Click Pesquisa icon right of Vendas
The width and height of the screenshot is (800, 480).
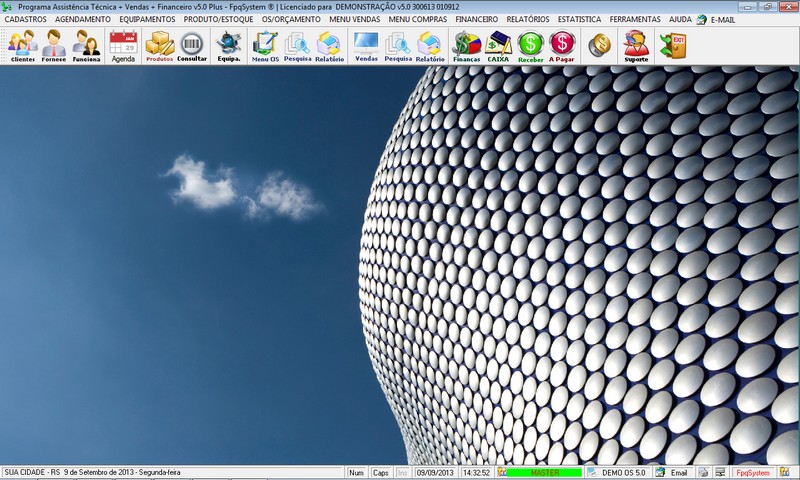click(x=398, y=46)
